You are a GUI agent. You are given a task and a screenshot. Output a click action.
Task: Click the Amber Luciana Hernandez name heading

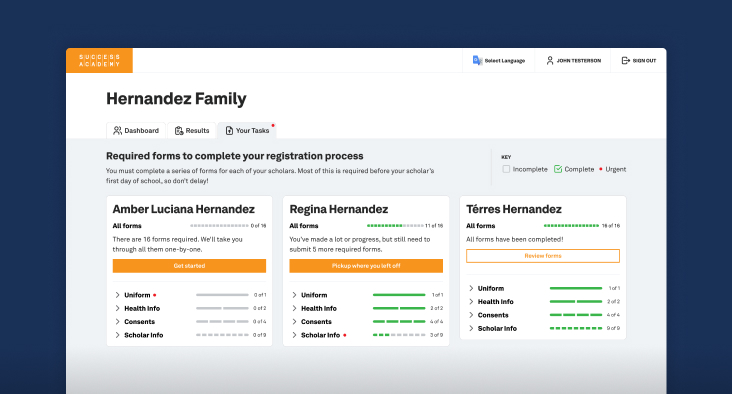(x=183, y=209)
